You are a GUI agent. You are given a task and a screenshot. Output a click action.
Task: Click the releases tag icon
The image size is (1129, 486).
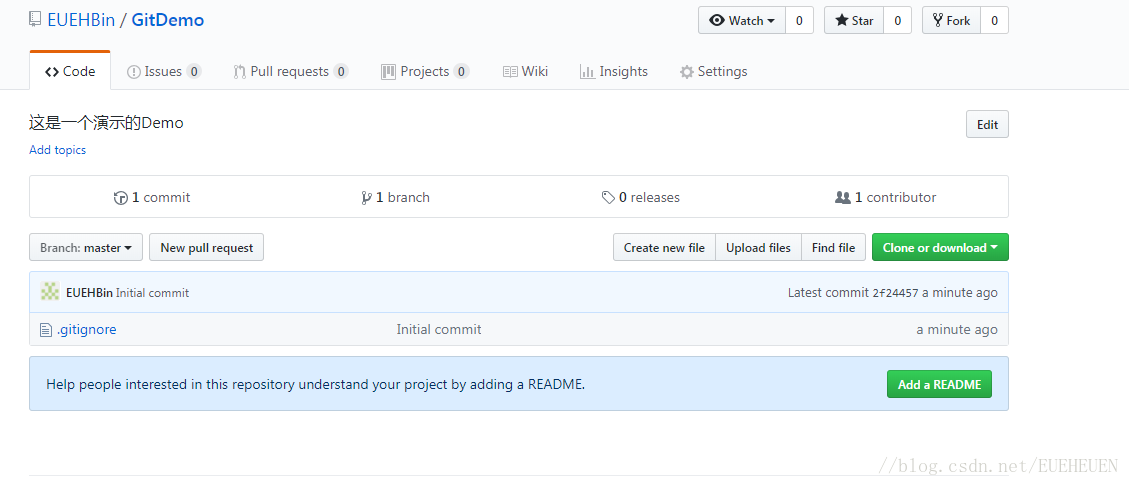click(x=608, y=197)
